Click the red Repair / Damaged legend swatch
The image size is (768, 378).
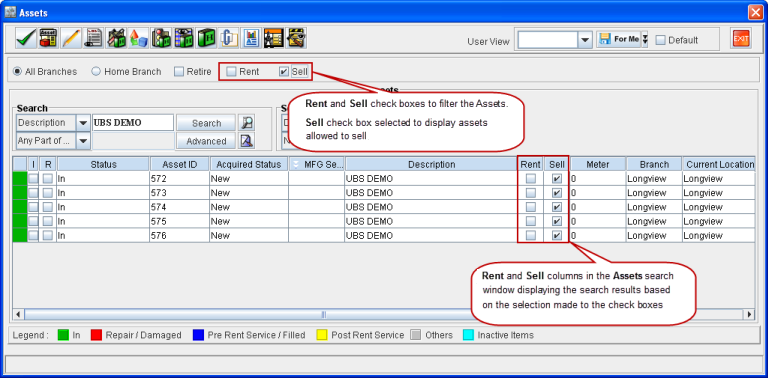click(96, 335)
